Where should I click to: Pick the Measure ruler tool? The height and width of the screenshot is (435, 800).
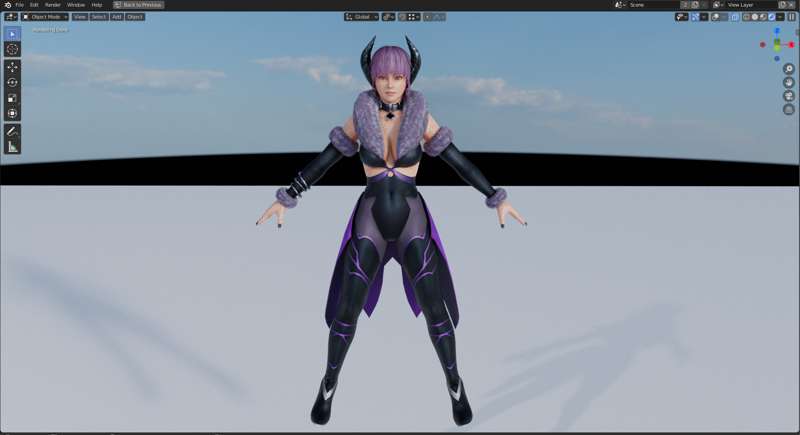click(x=12, y=147)
